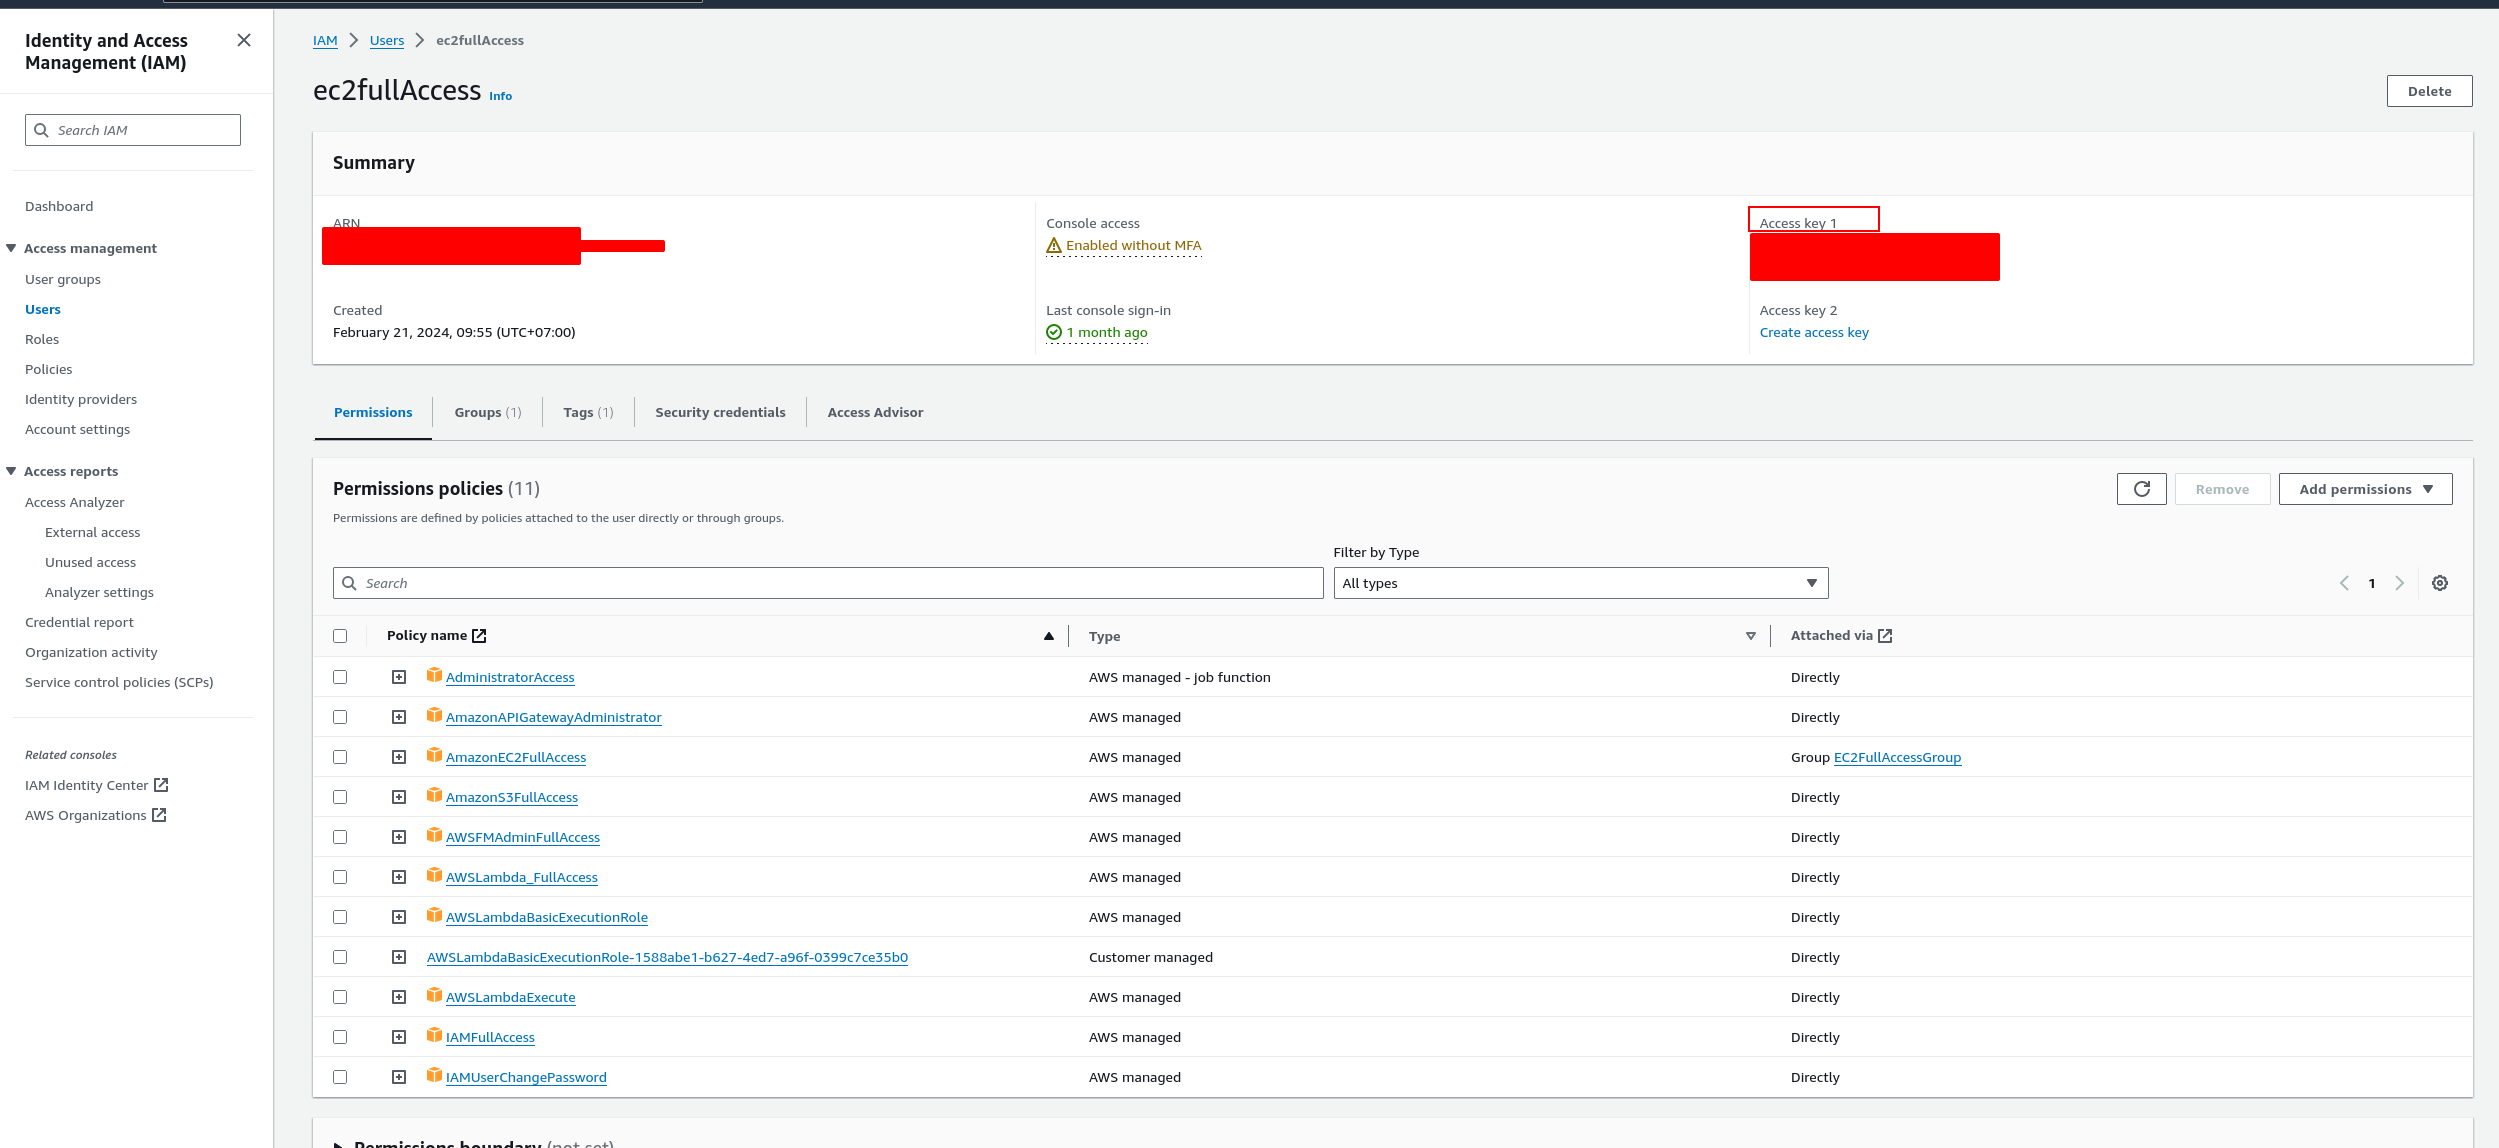Check the AmazonS3FullAccess policy checkbox
The width and height of the screenshot is (2499, 1148).
point(340,797)
